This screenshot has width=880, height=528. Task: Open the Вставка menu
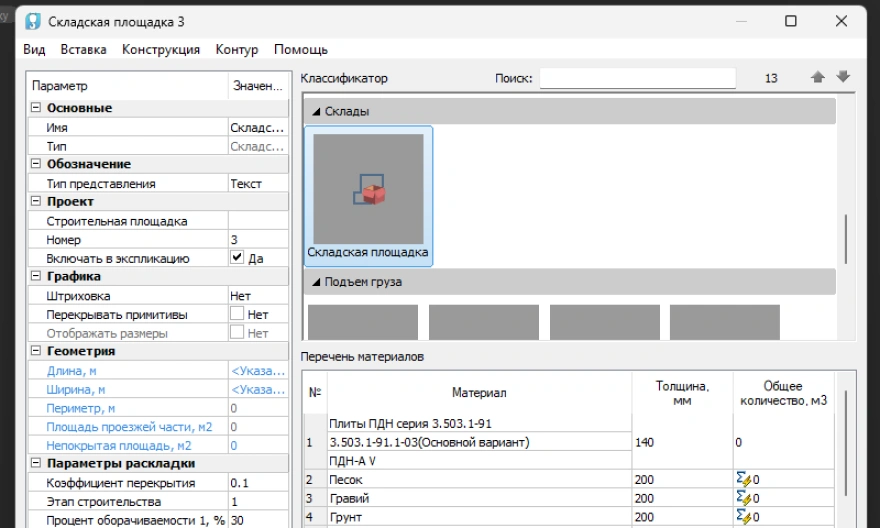(83, 49)
